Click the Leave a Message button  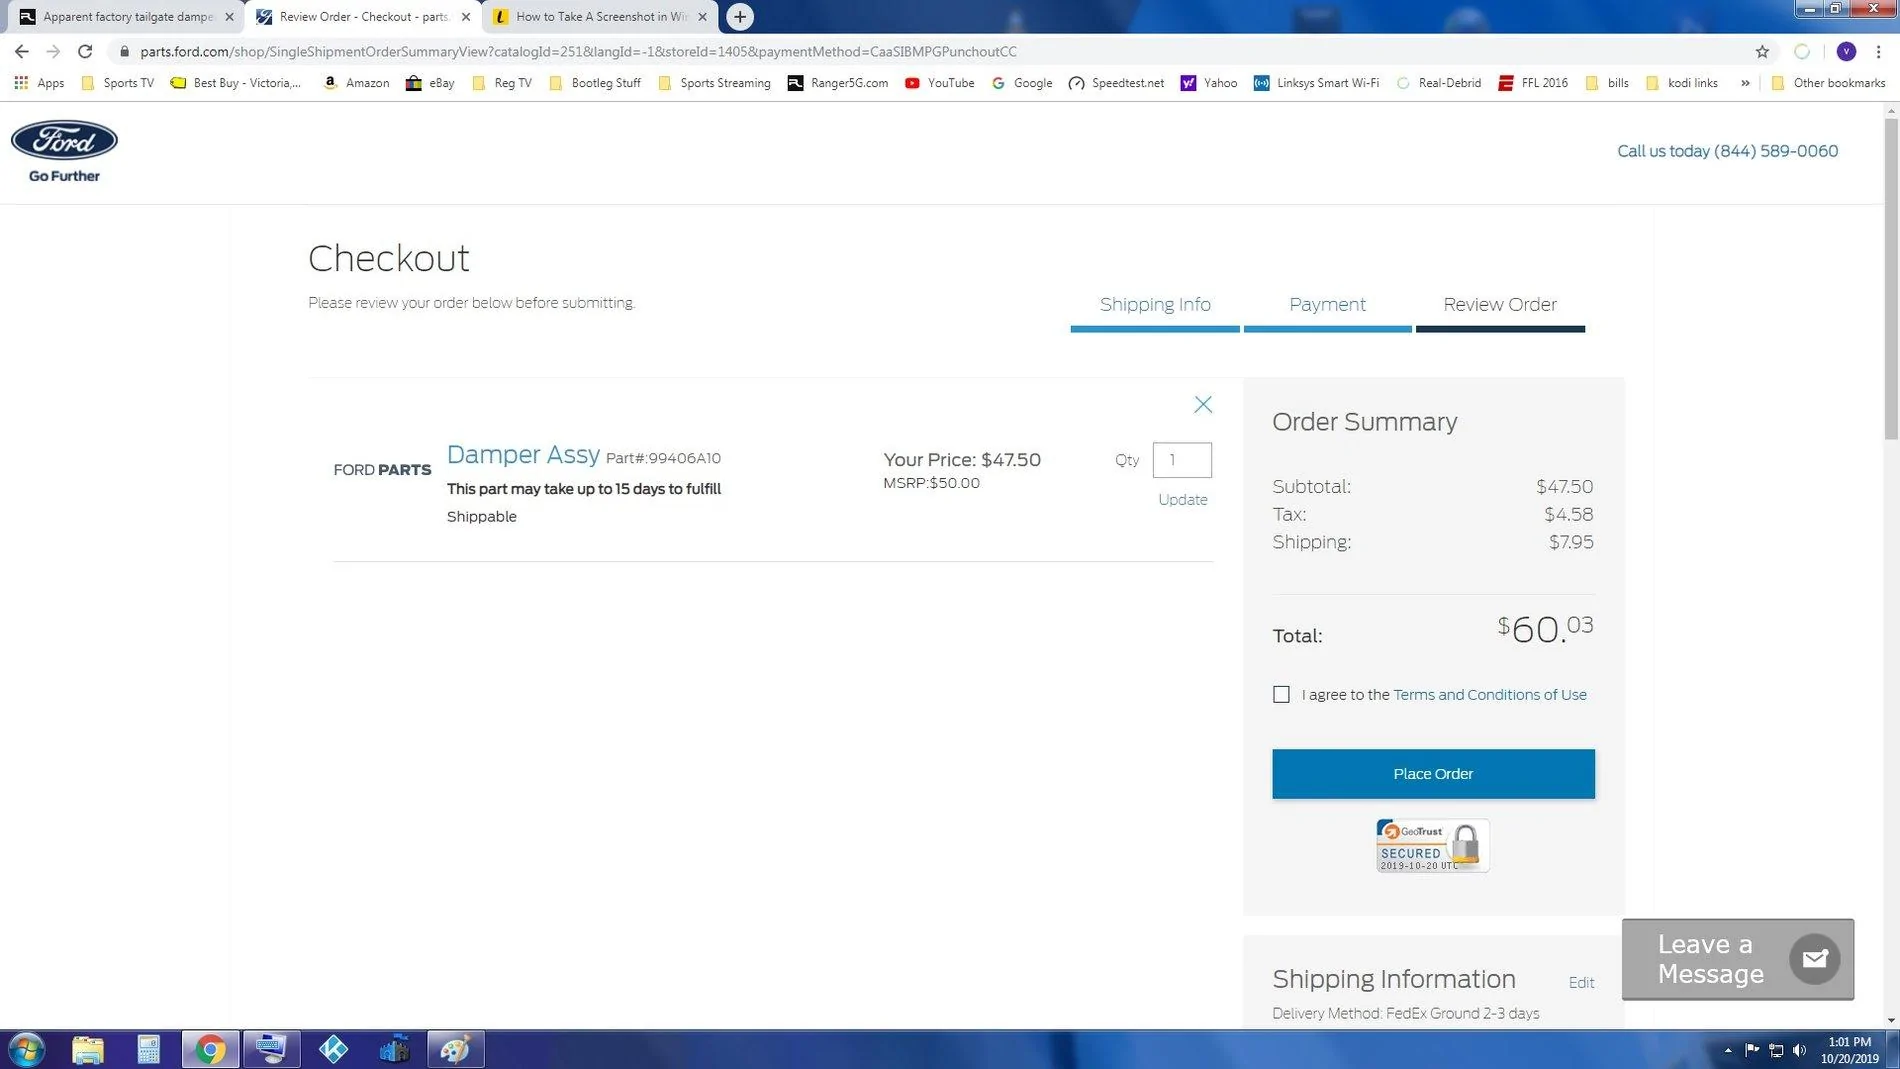1737,959
